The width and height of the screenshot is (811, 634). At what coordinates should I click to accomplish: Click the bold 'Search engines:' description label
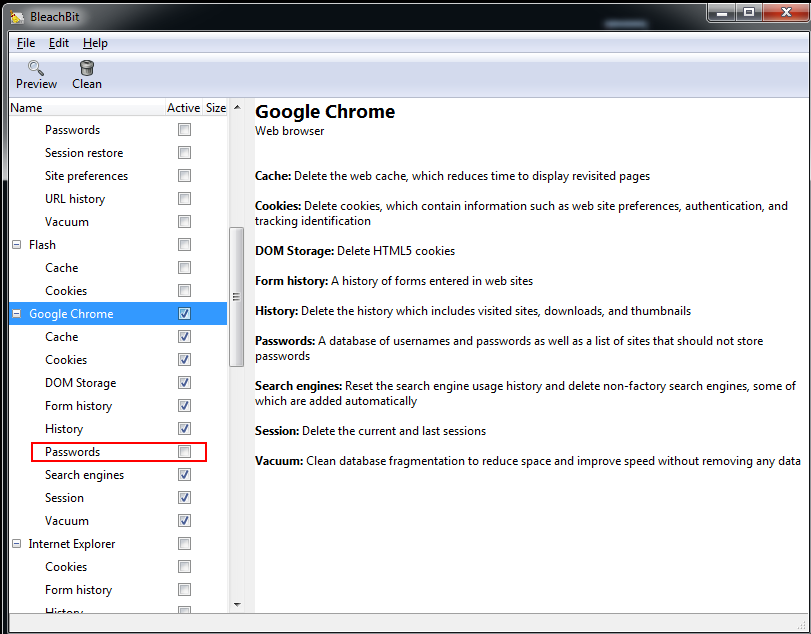298,386
